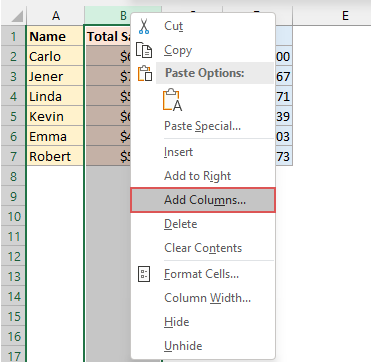Click the cell containing Carlo
This screenshot has width=371, height=362.
click(x=55, y=56)
